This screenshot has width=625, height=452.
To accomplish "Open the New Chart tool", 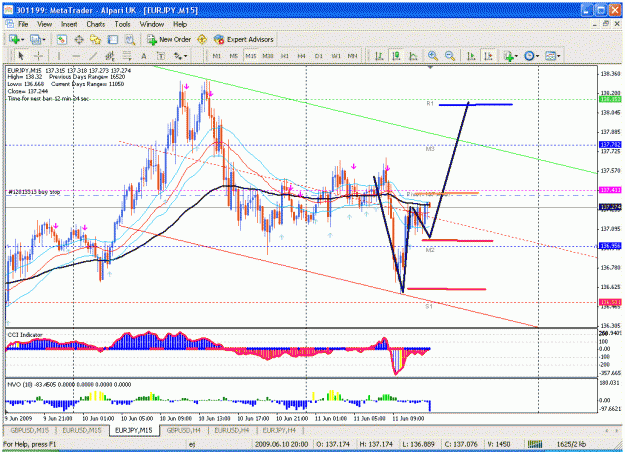I will pyautogui.click(x=15, y=39).
